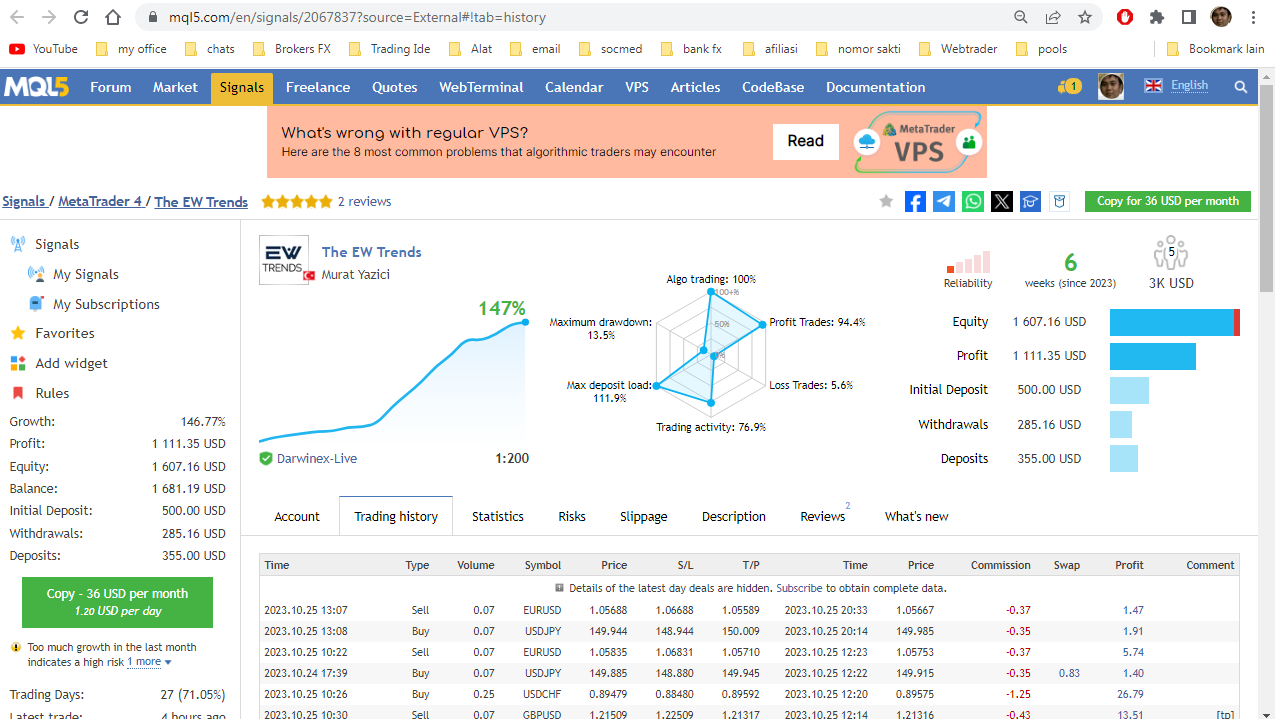The image size is (1275, 719).
Task: Open the MQL5 site search magnifier
Action: pos(1241,87)
